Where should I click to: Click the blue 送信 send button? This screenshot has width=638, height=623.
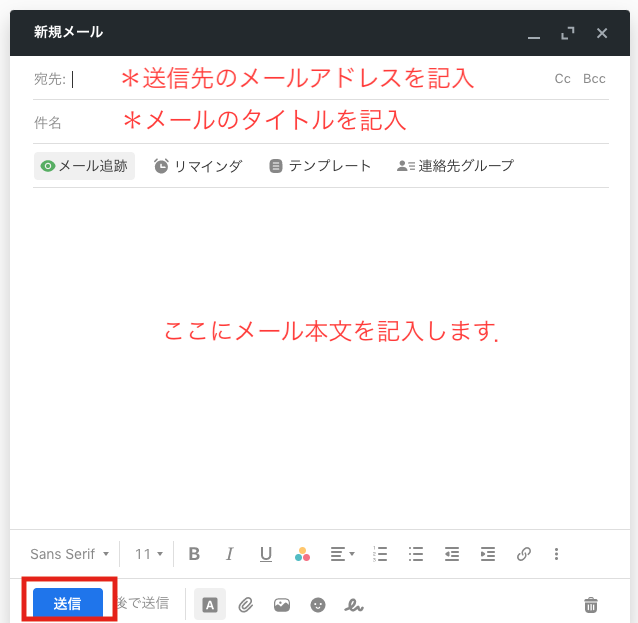pos(68,604)
